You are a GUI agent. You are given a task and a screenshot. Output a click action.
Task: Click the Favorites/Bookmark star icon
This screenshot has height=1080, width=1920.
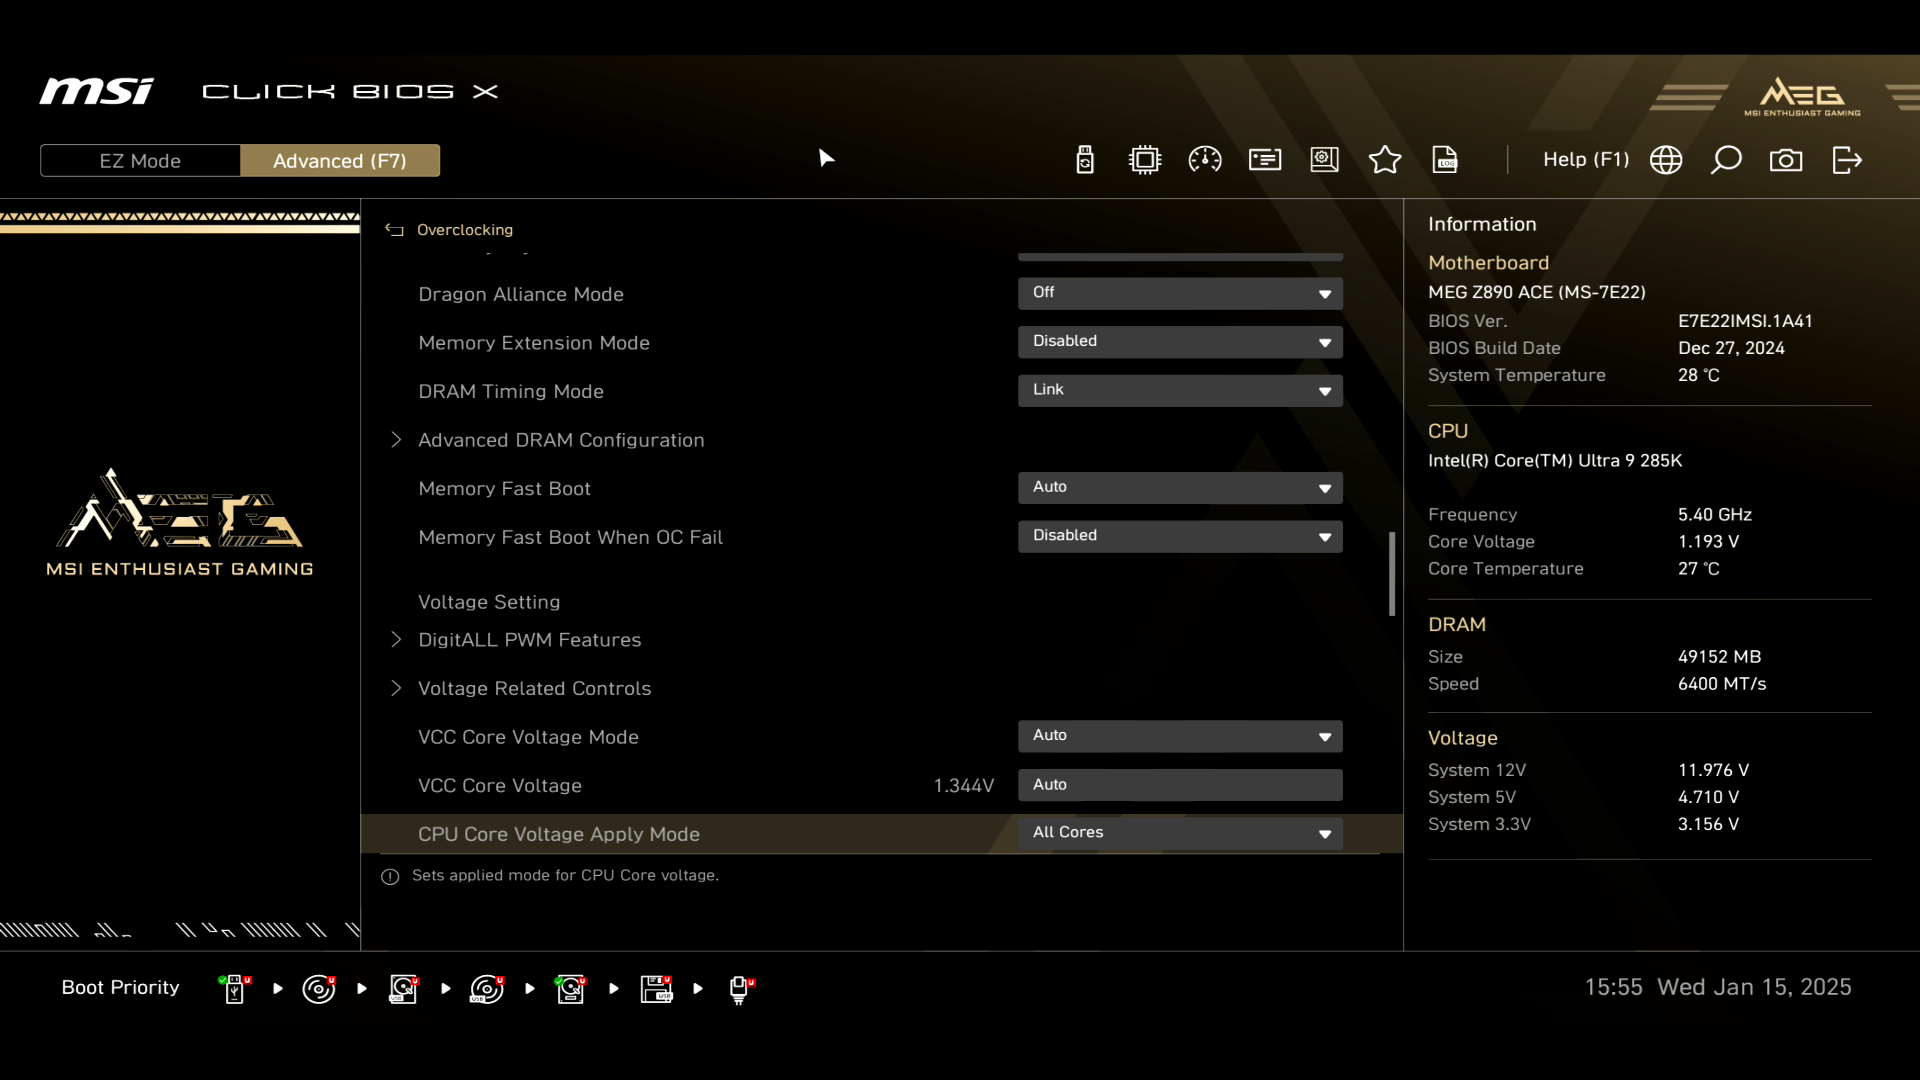pyautogui.click(x=1385, y=160)
